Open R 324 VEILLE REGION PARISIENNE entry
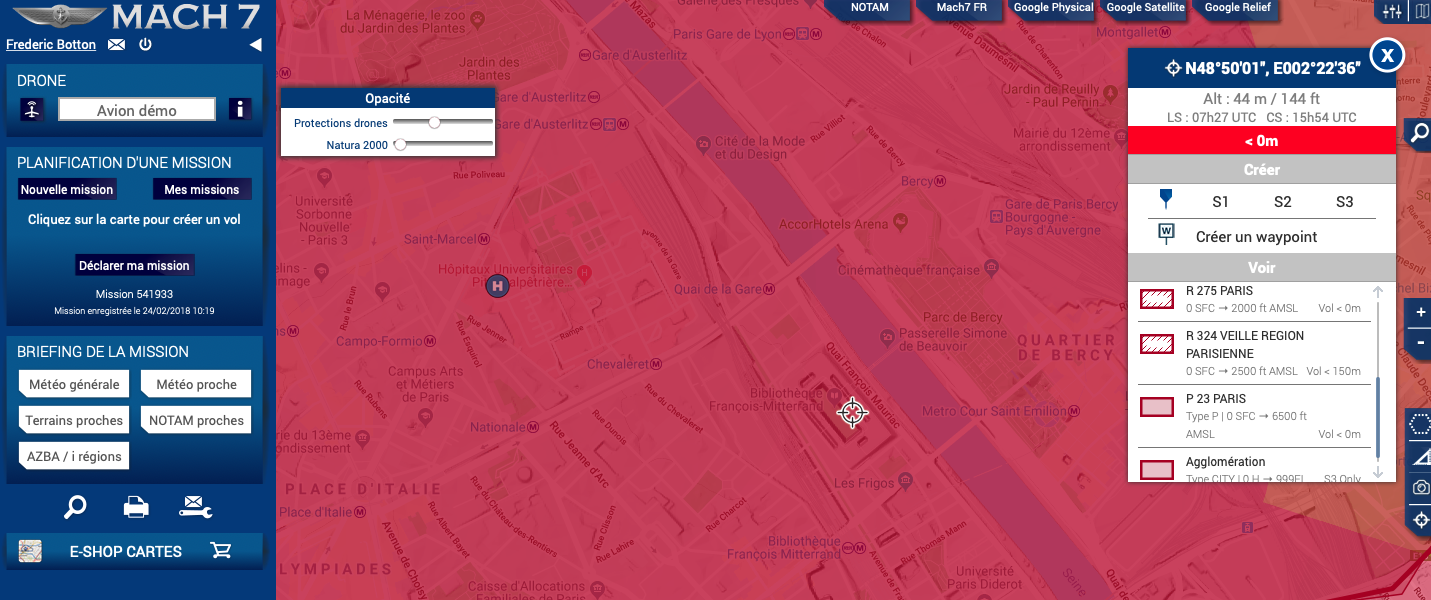1431x600 pixels. pyautogui.click(x=1255, y=353)
